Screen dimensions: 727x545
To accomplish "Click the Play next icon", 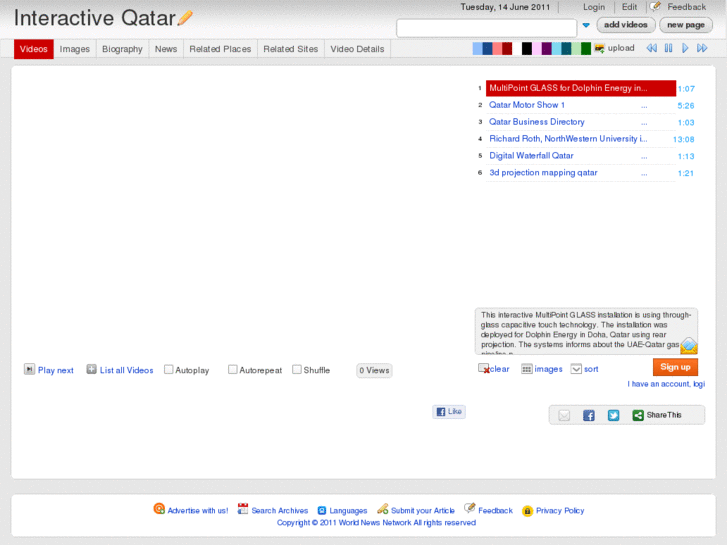I will (29, 369).
